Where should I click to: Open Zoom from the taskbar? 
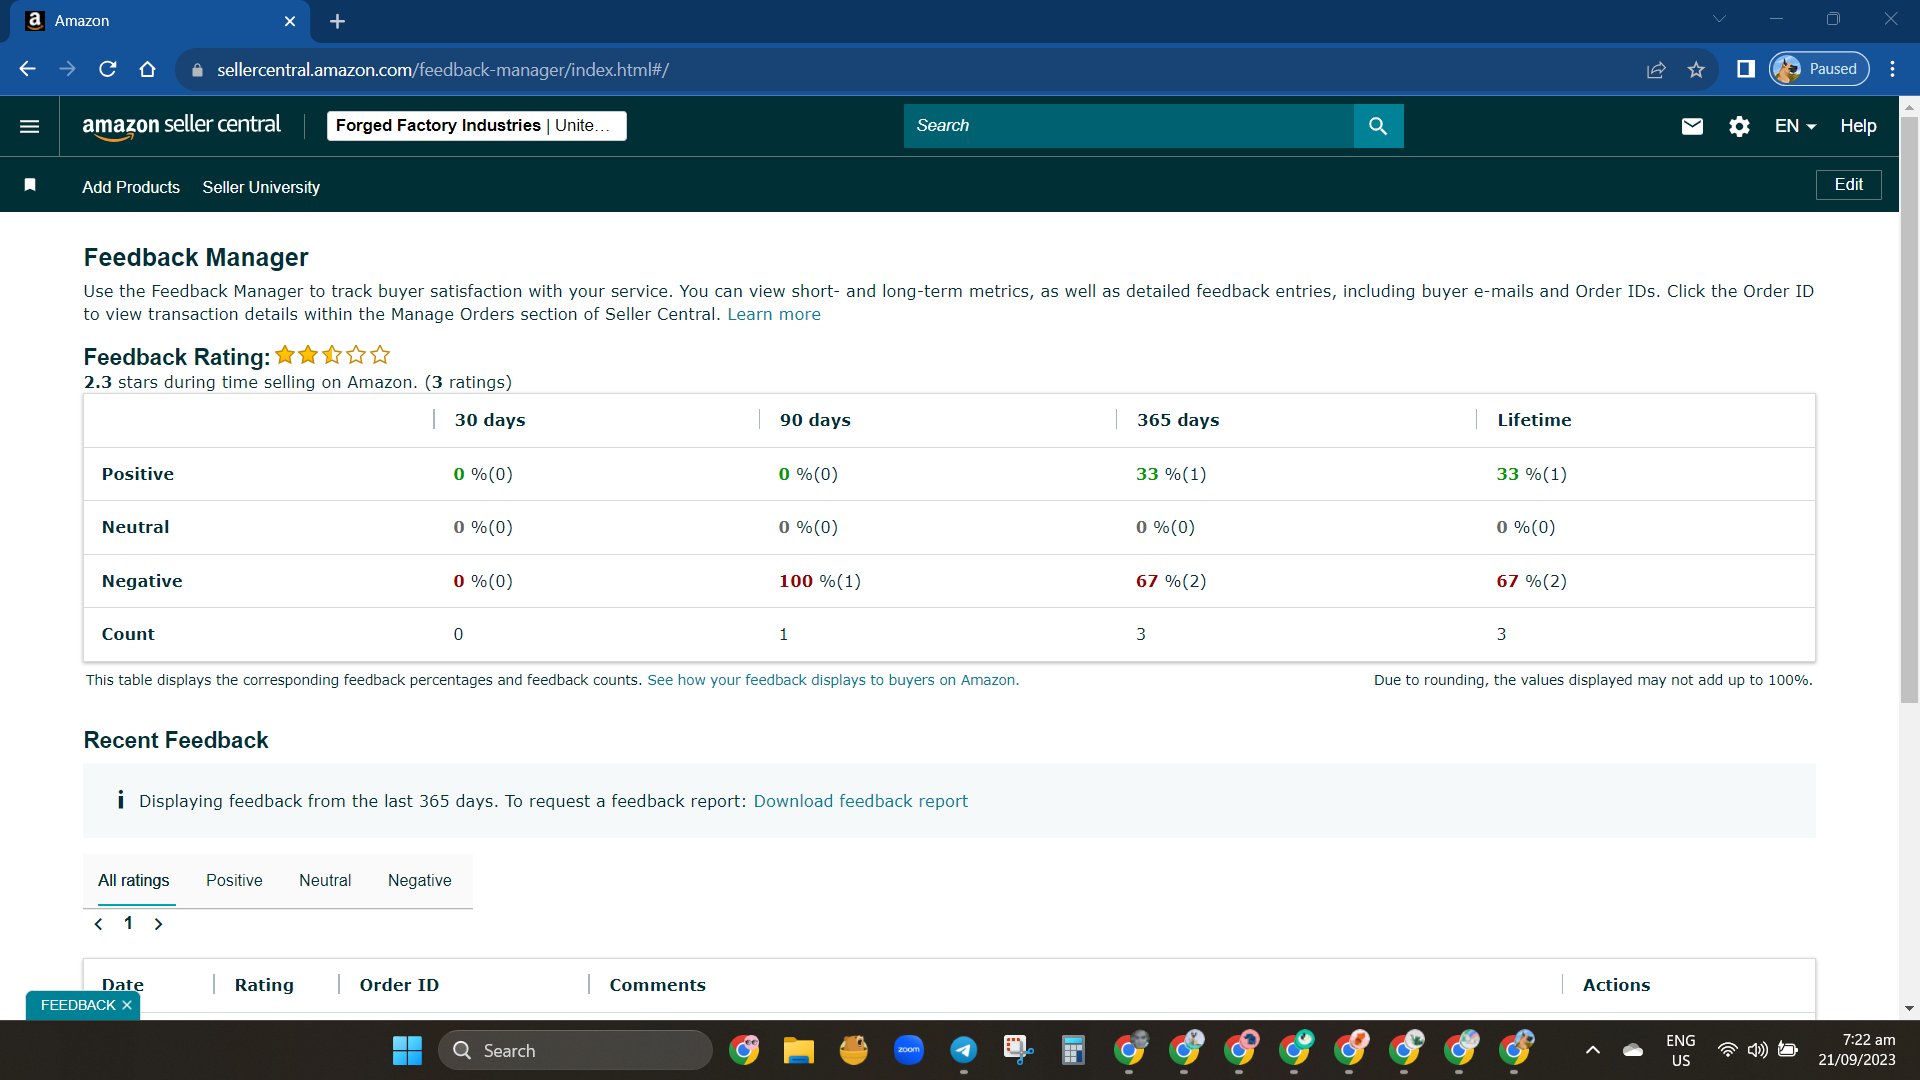pyautogui.click(x=908, y=1050)
